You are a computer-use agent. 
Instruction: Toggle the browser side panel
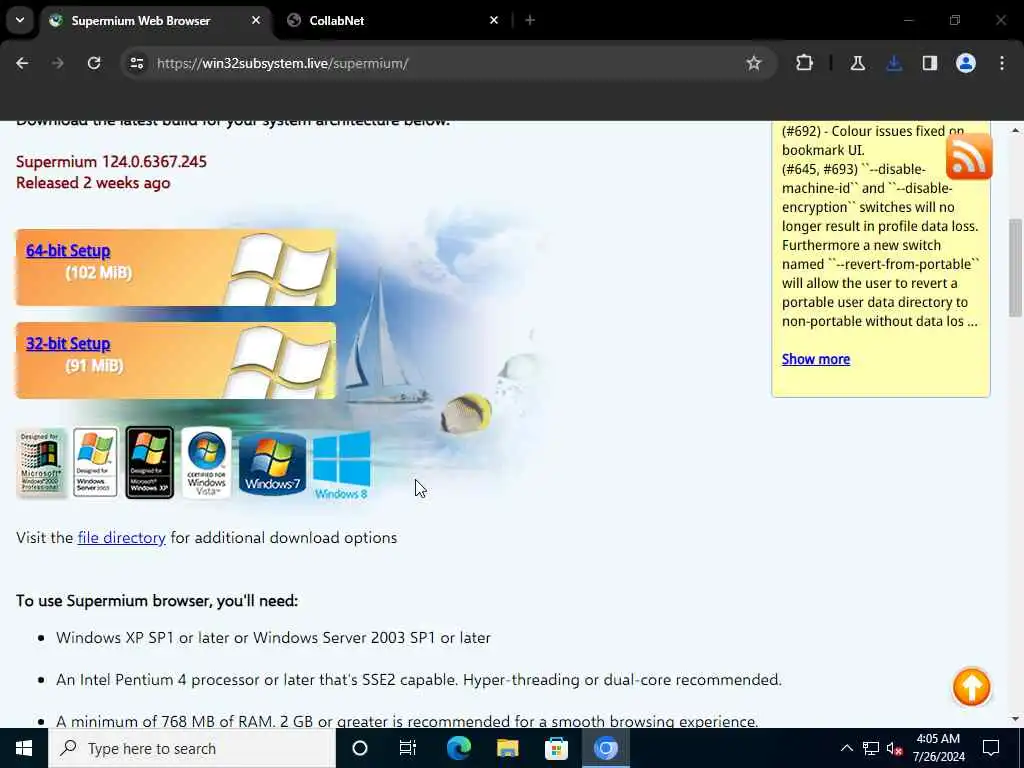tap(930, 63)
